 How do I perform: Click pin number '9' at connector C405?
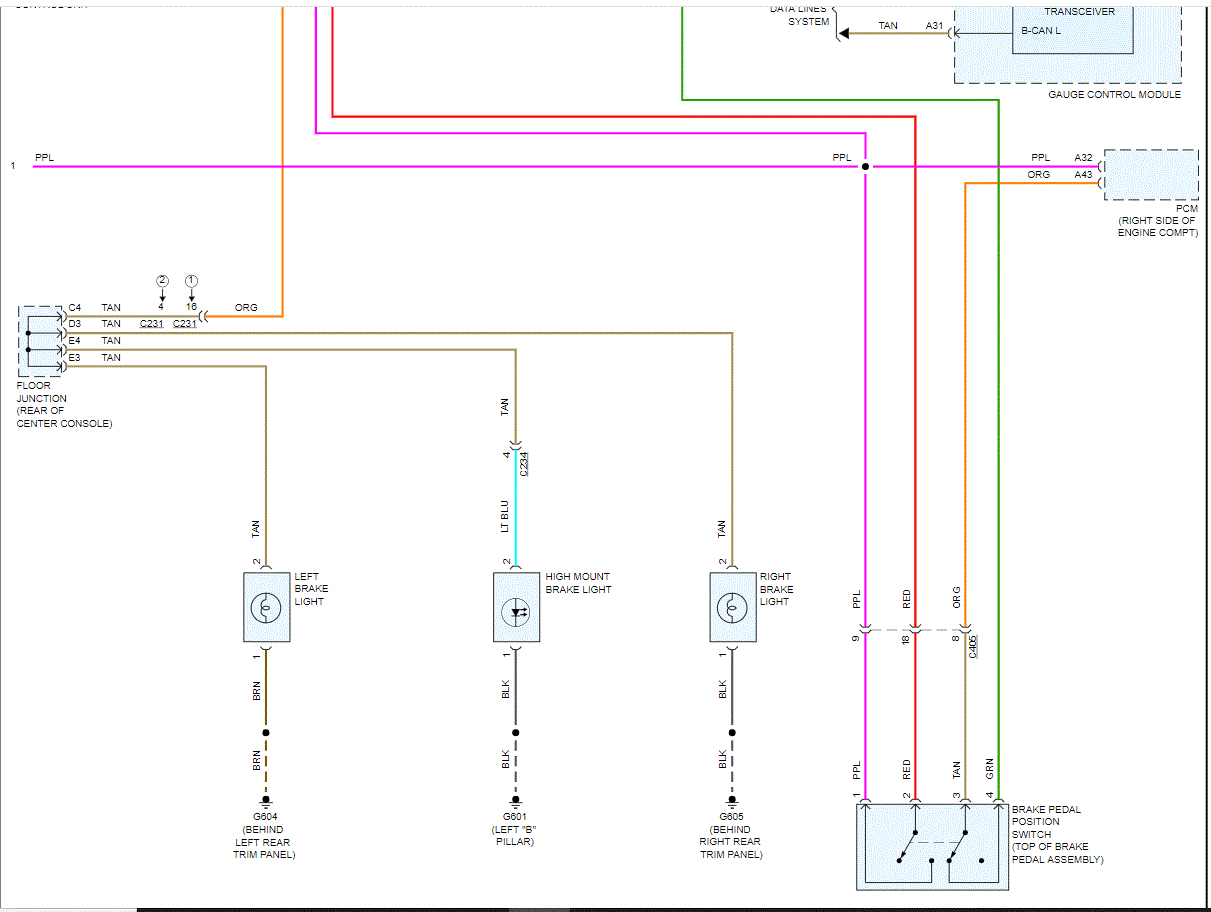click(x=856, y=640)
